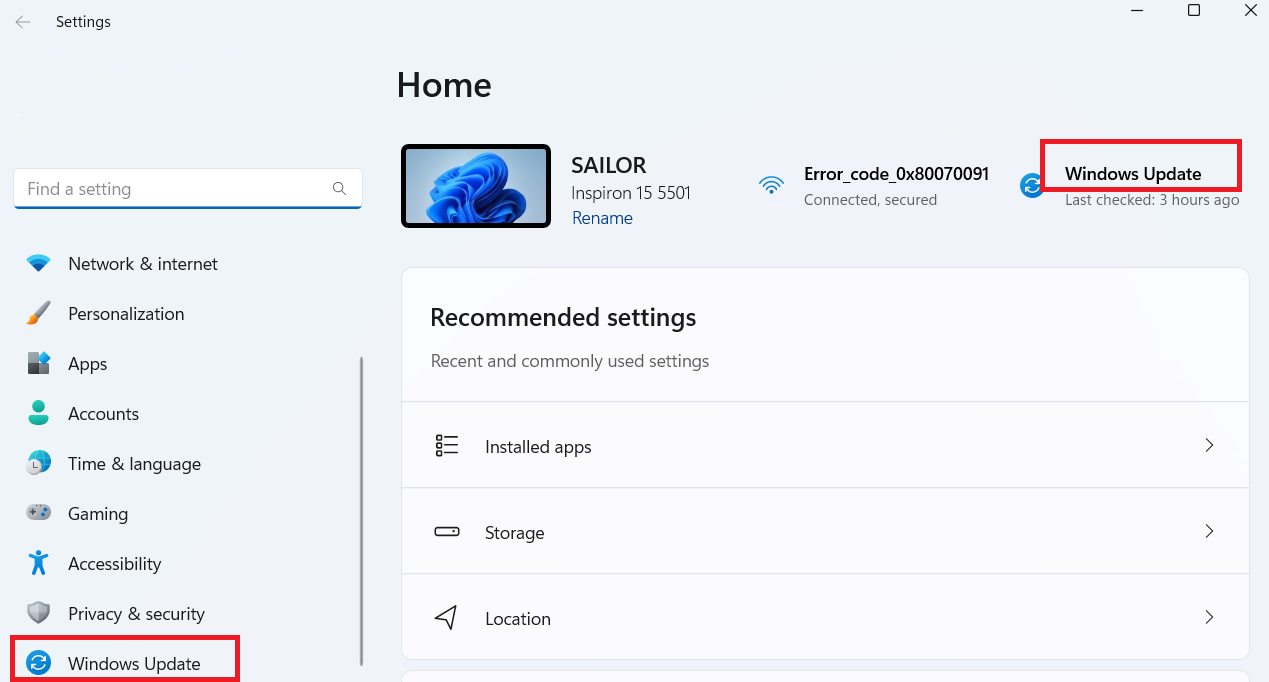The height and width of the screenshot is (682, 1269).
Task: Open the Installed apps row
Action: [x=825, y=446]
